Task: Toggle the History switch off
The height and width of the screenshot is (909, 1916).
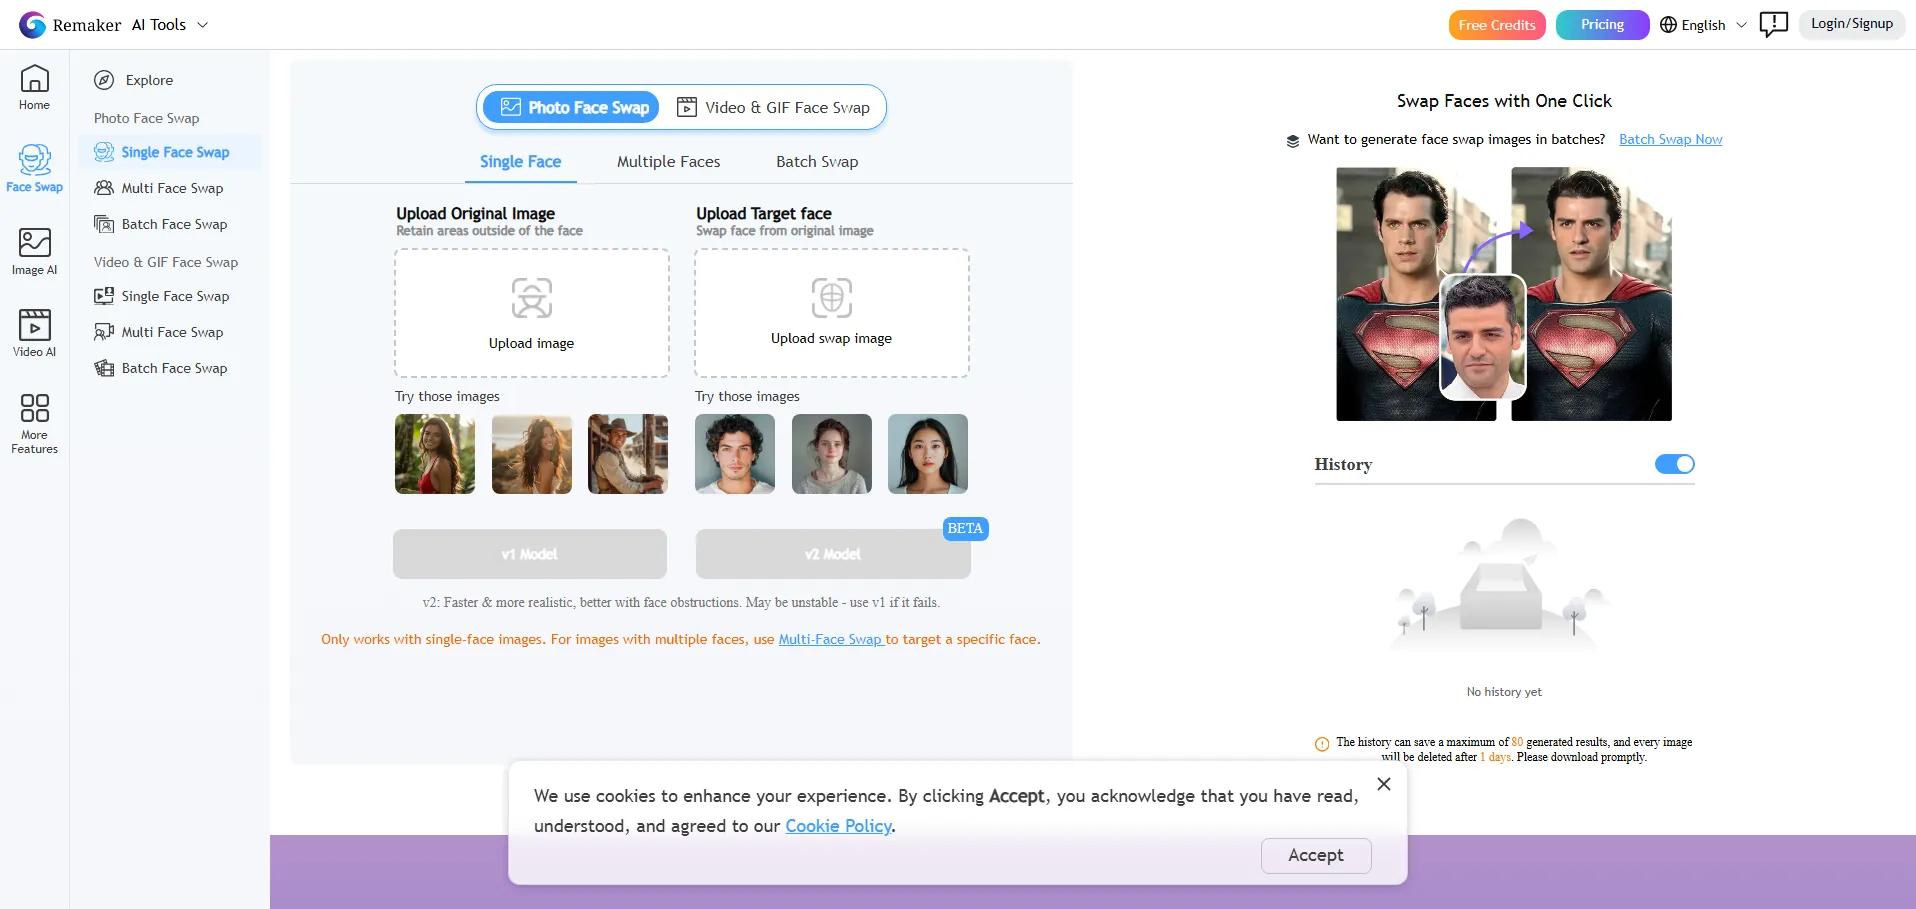Action: 1674,464
